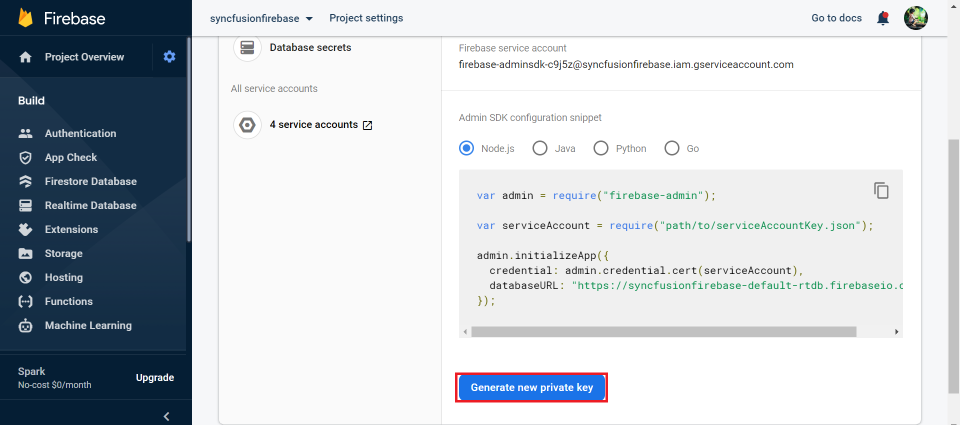Viewport: 960px width, 425px height.
Task: Select the Go radio button
Action: point(672,148)
